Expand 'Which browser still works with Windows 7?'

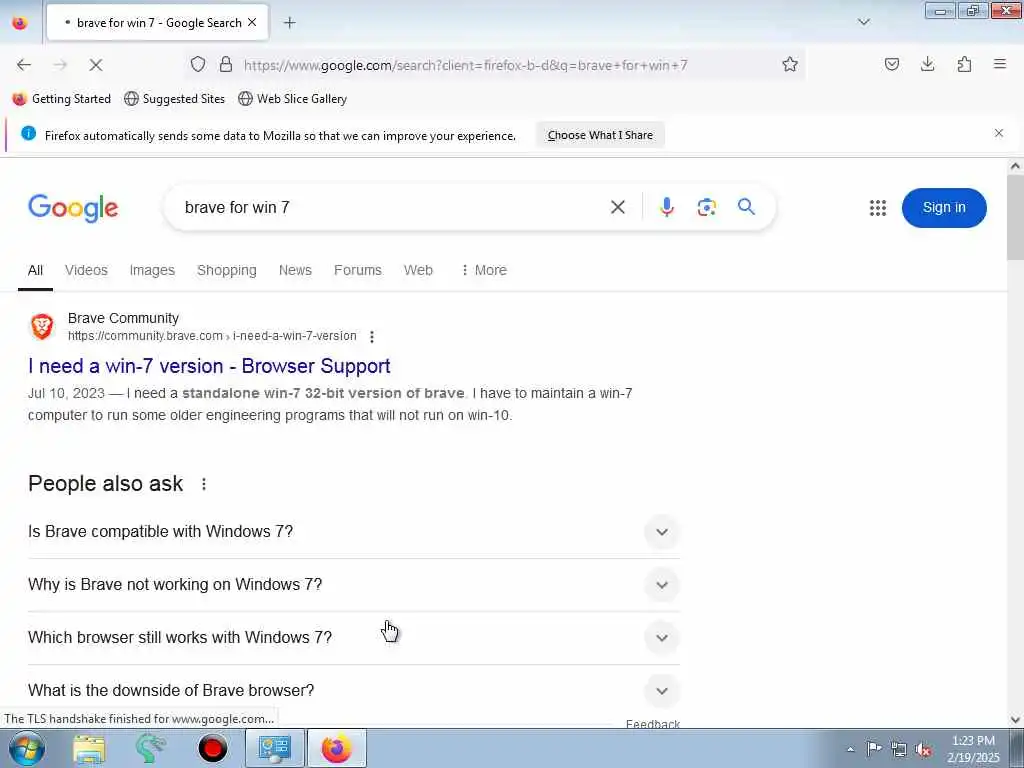pos(353,637)
